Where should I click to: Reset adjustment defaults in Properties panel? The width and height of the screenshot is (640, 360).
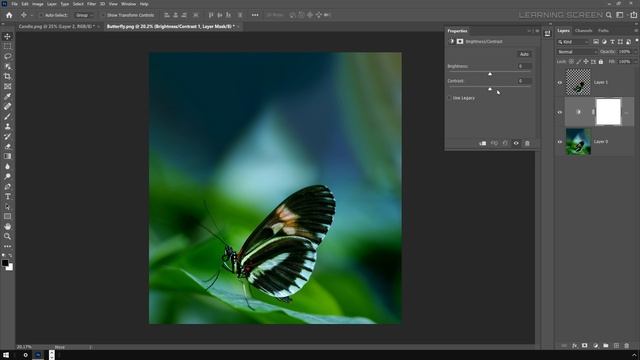505,143
